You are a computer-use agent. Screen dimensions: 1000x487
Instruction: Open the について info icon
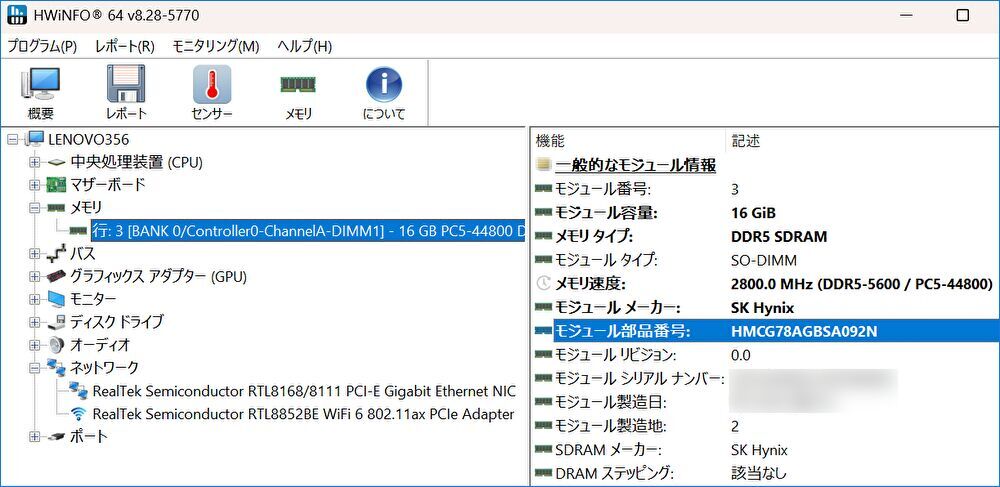tap(384, 93)
